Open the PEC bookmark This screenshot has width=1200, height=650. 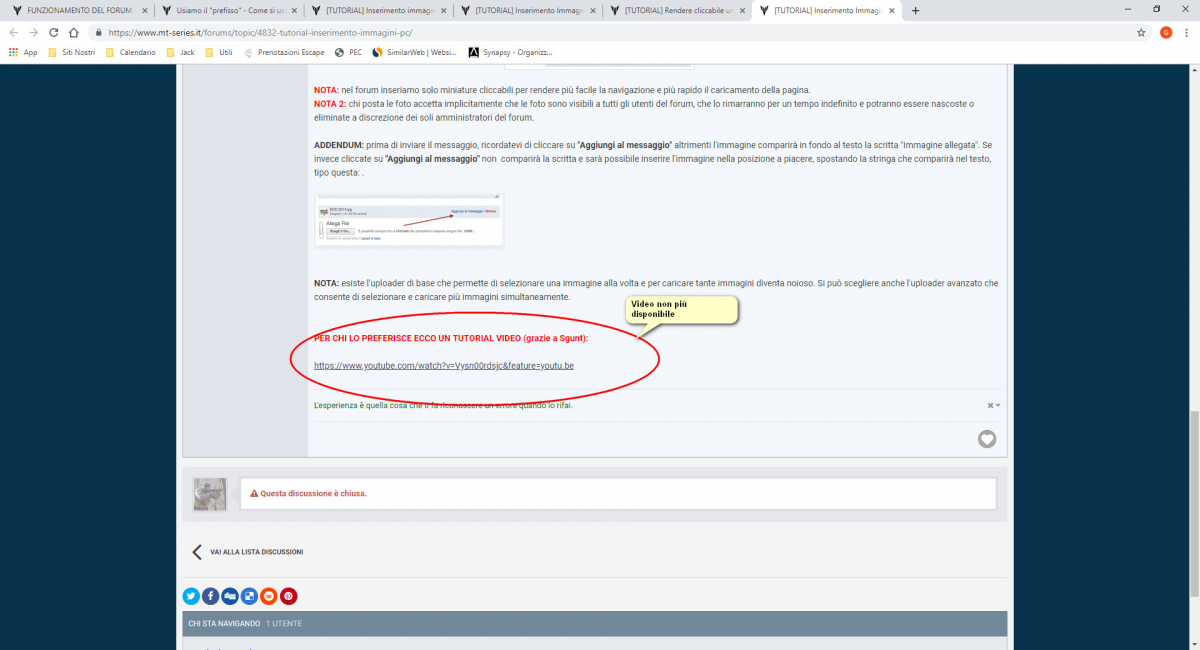[349, 52]
